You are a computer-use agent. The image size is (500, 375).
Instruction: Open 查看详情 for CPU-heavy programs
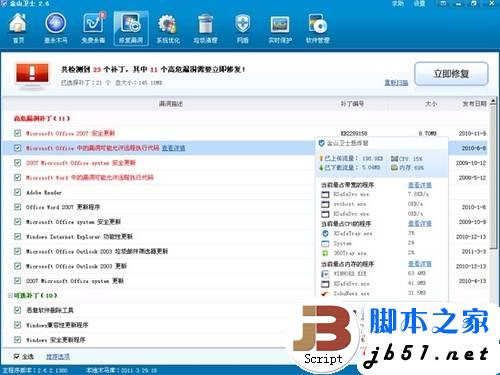pos(420,223)
